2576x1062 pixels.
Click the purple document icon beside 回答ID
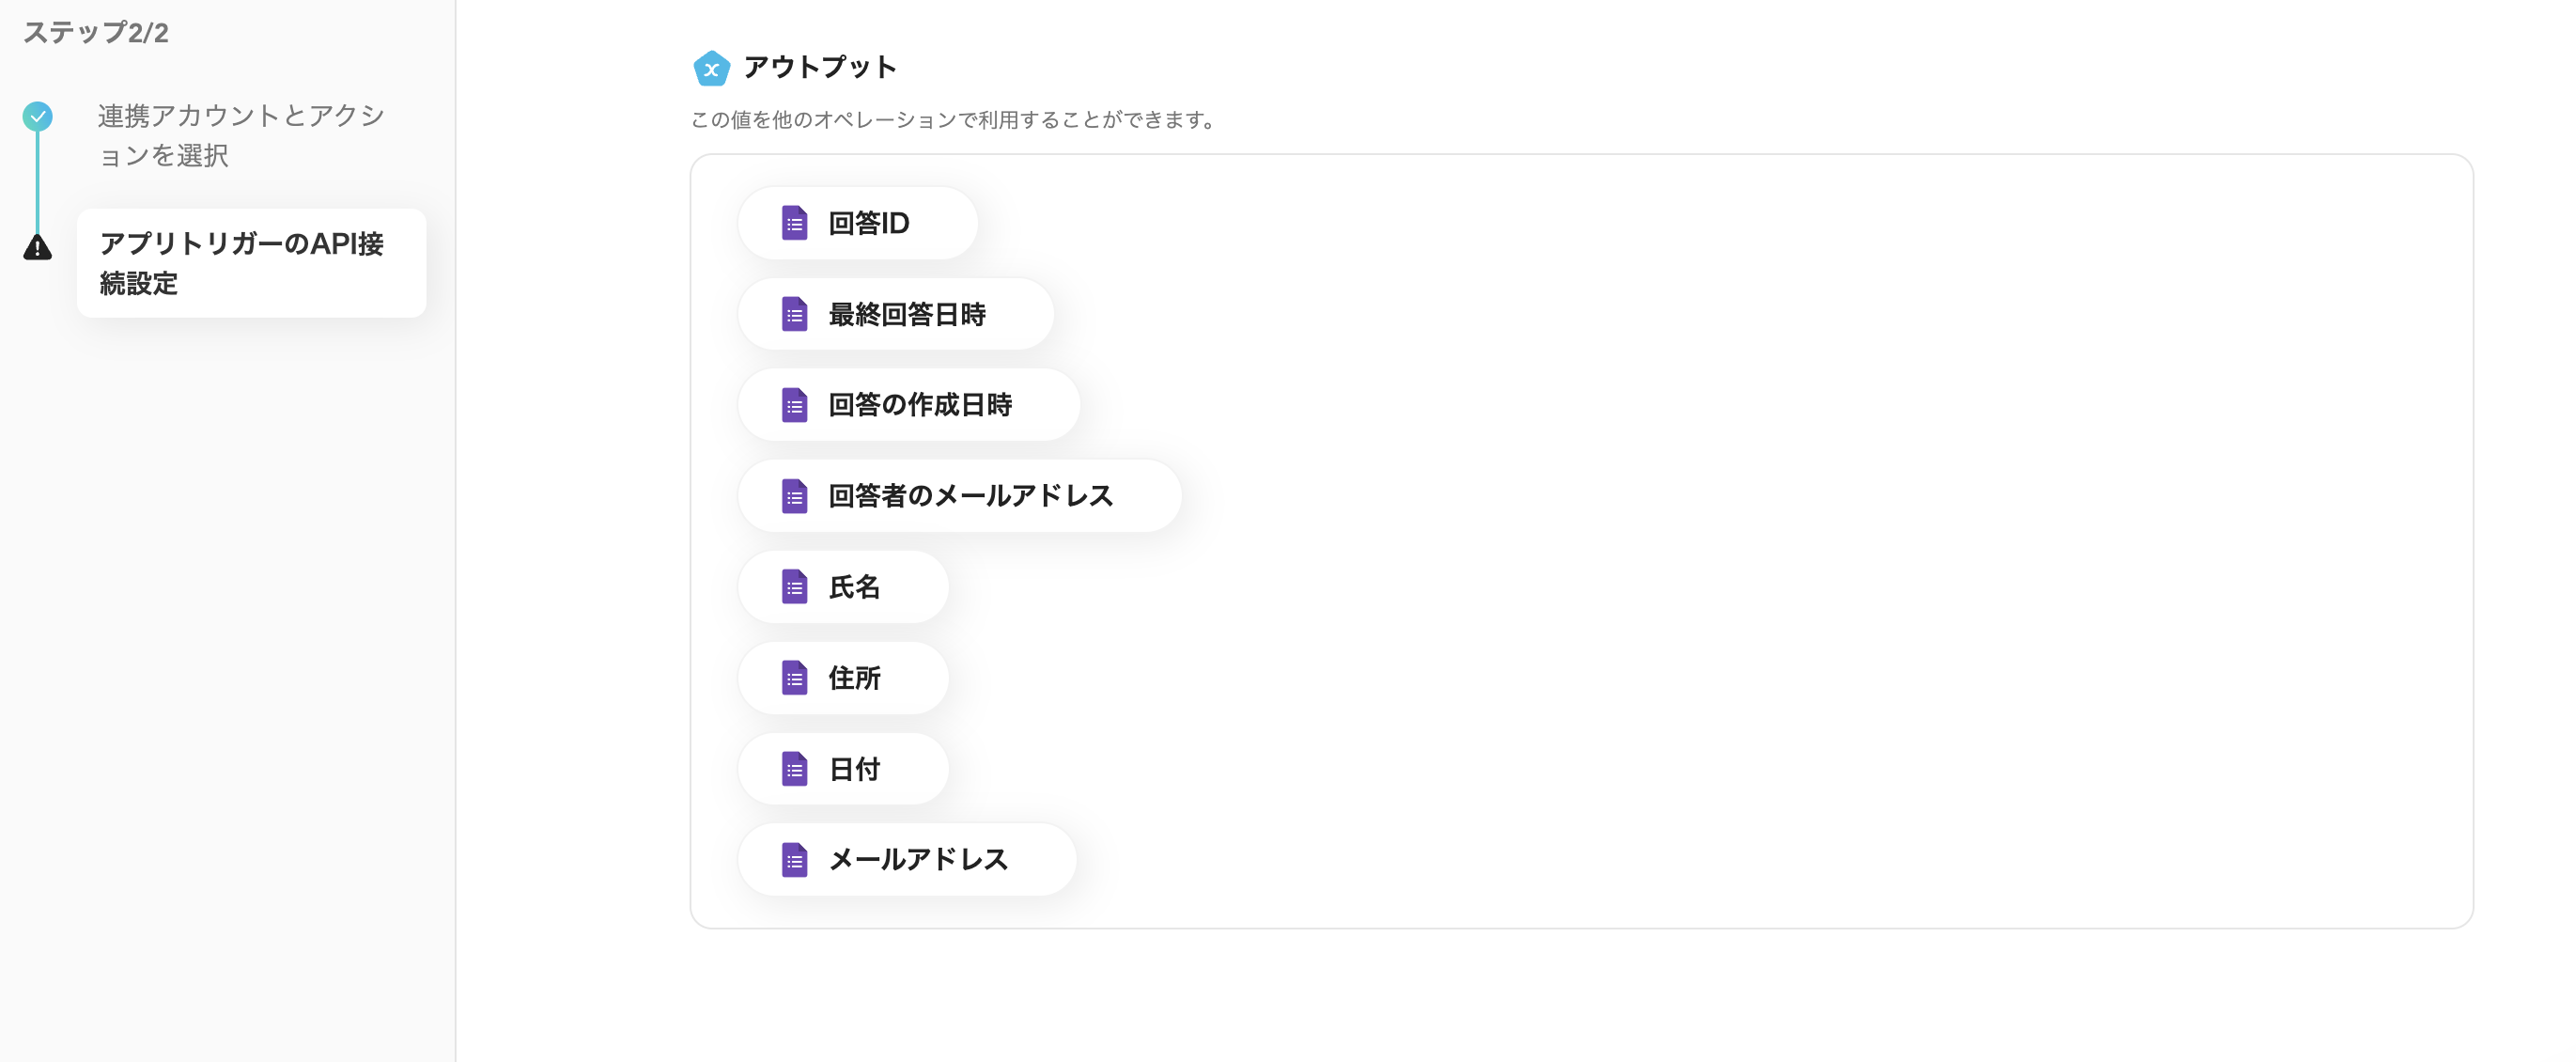coord(795,223)
